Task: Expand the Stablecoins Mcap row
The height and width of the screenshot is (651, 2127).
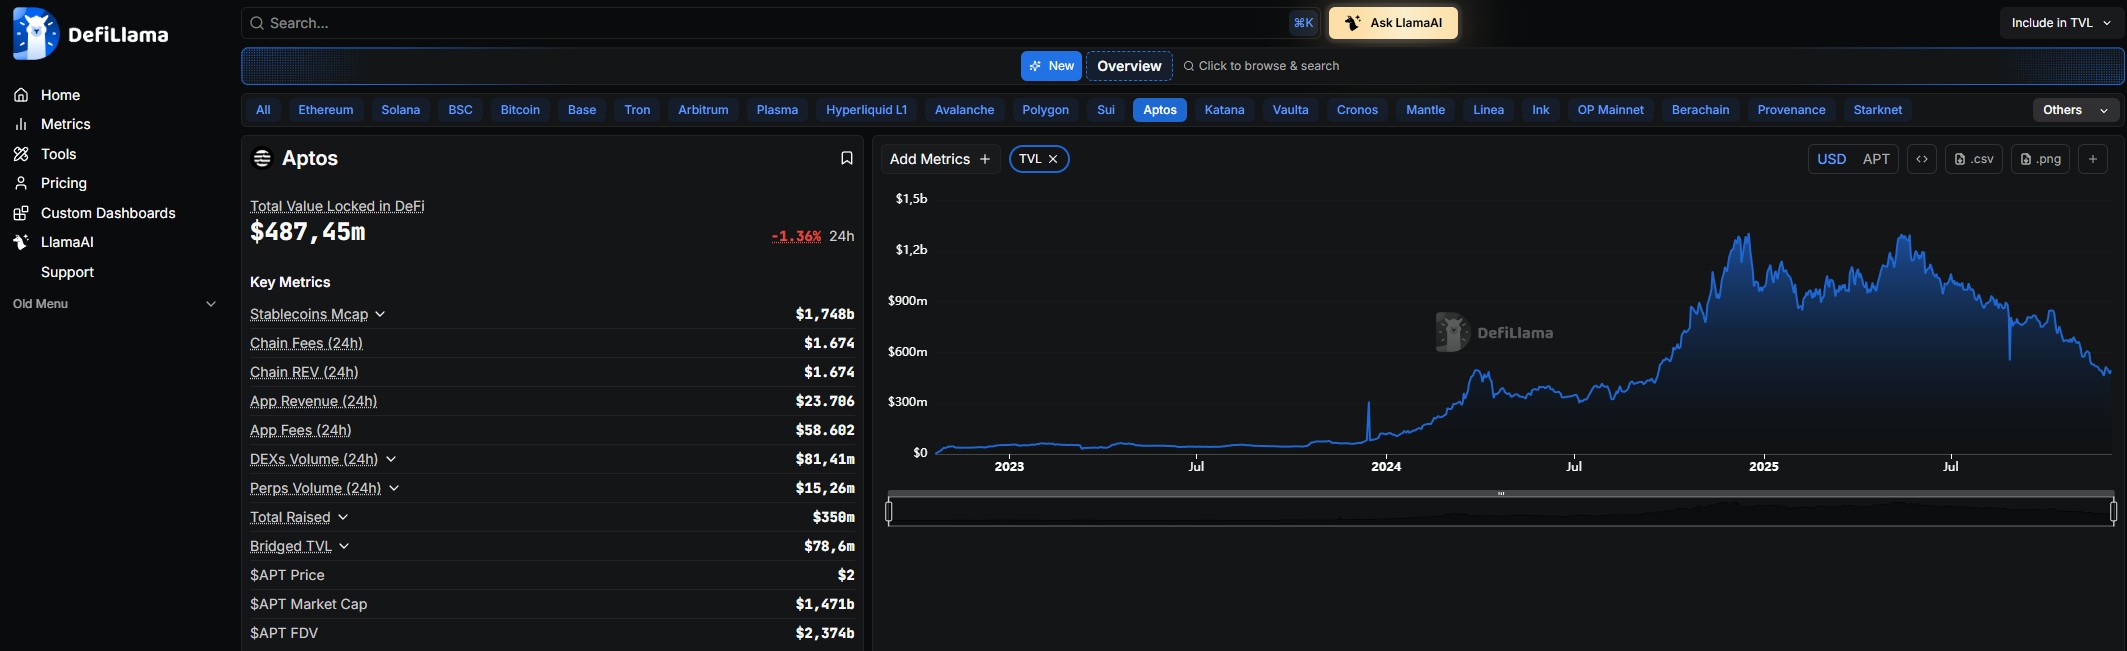Action: tap(380, 314)
